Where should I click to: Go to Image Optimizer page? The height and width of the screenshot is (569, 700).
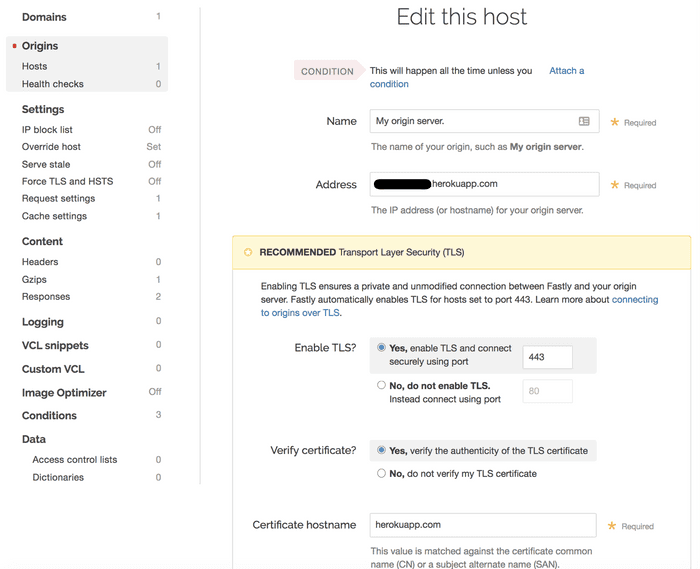tap(64, 393)
